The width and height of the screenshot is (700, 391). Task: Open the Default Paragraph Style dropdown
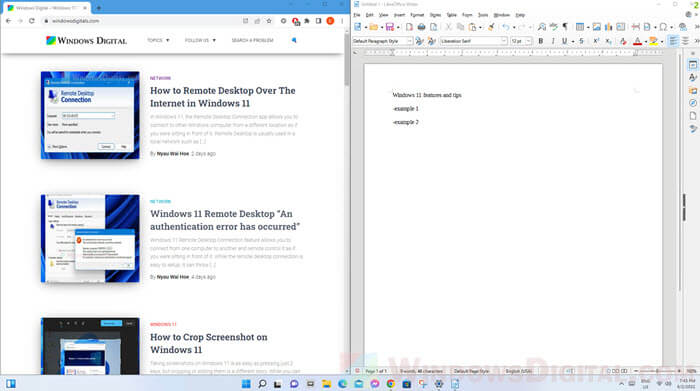point(409,41)
